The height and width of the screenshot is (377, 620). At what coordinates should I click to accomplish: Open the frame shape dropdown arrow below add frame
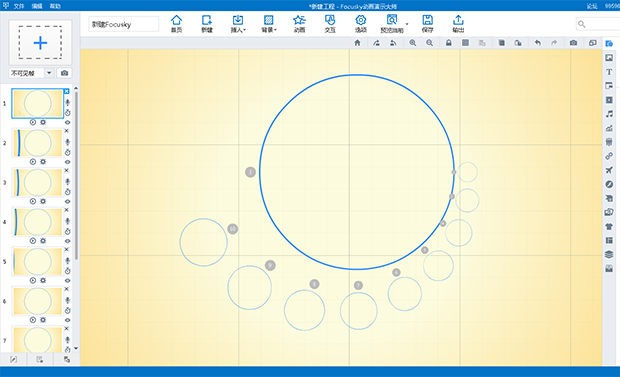(x=49, y=73)
